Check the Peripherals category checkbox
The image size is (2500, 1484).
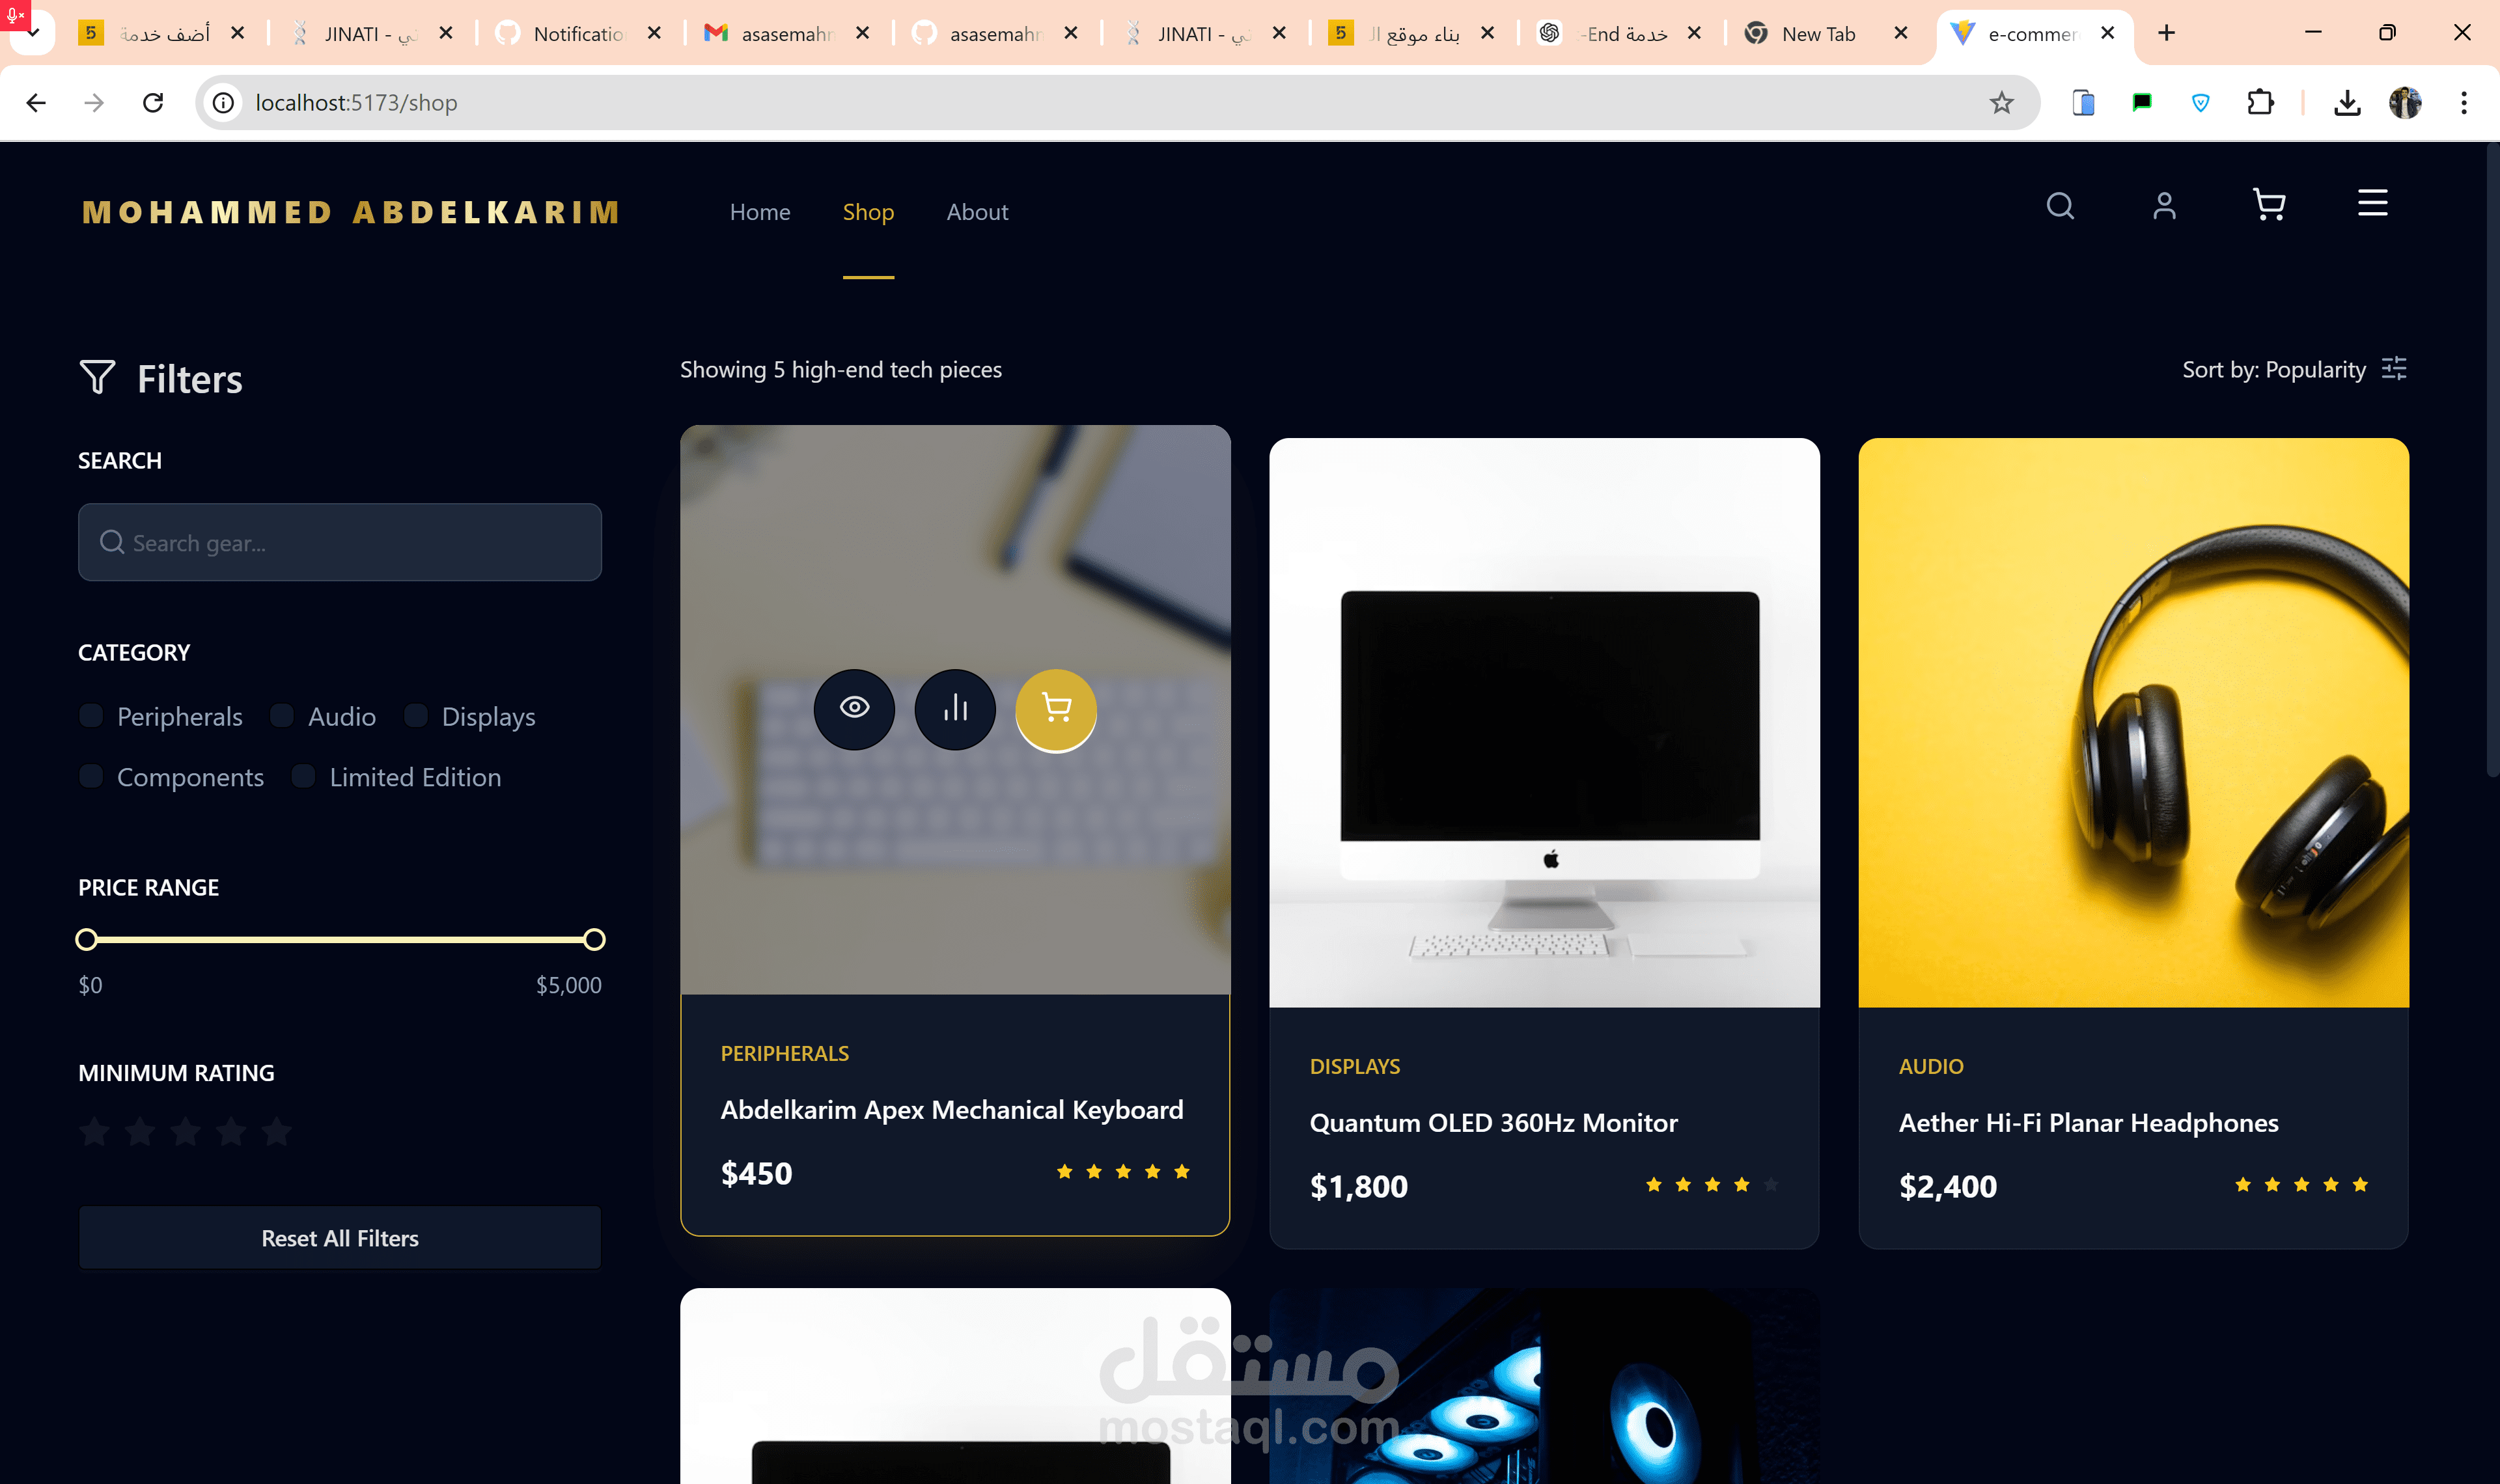click(x=91, y=716)
